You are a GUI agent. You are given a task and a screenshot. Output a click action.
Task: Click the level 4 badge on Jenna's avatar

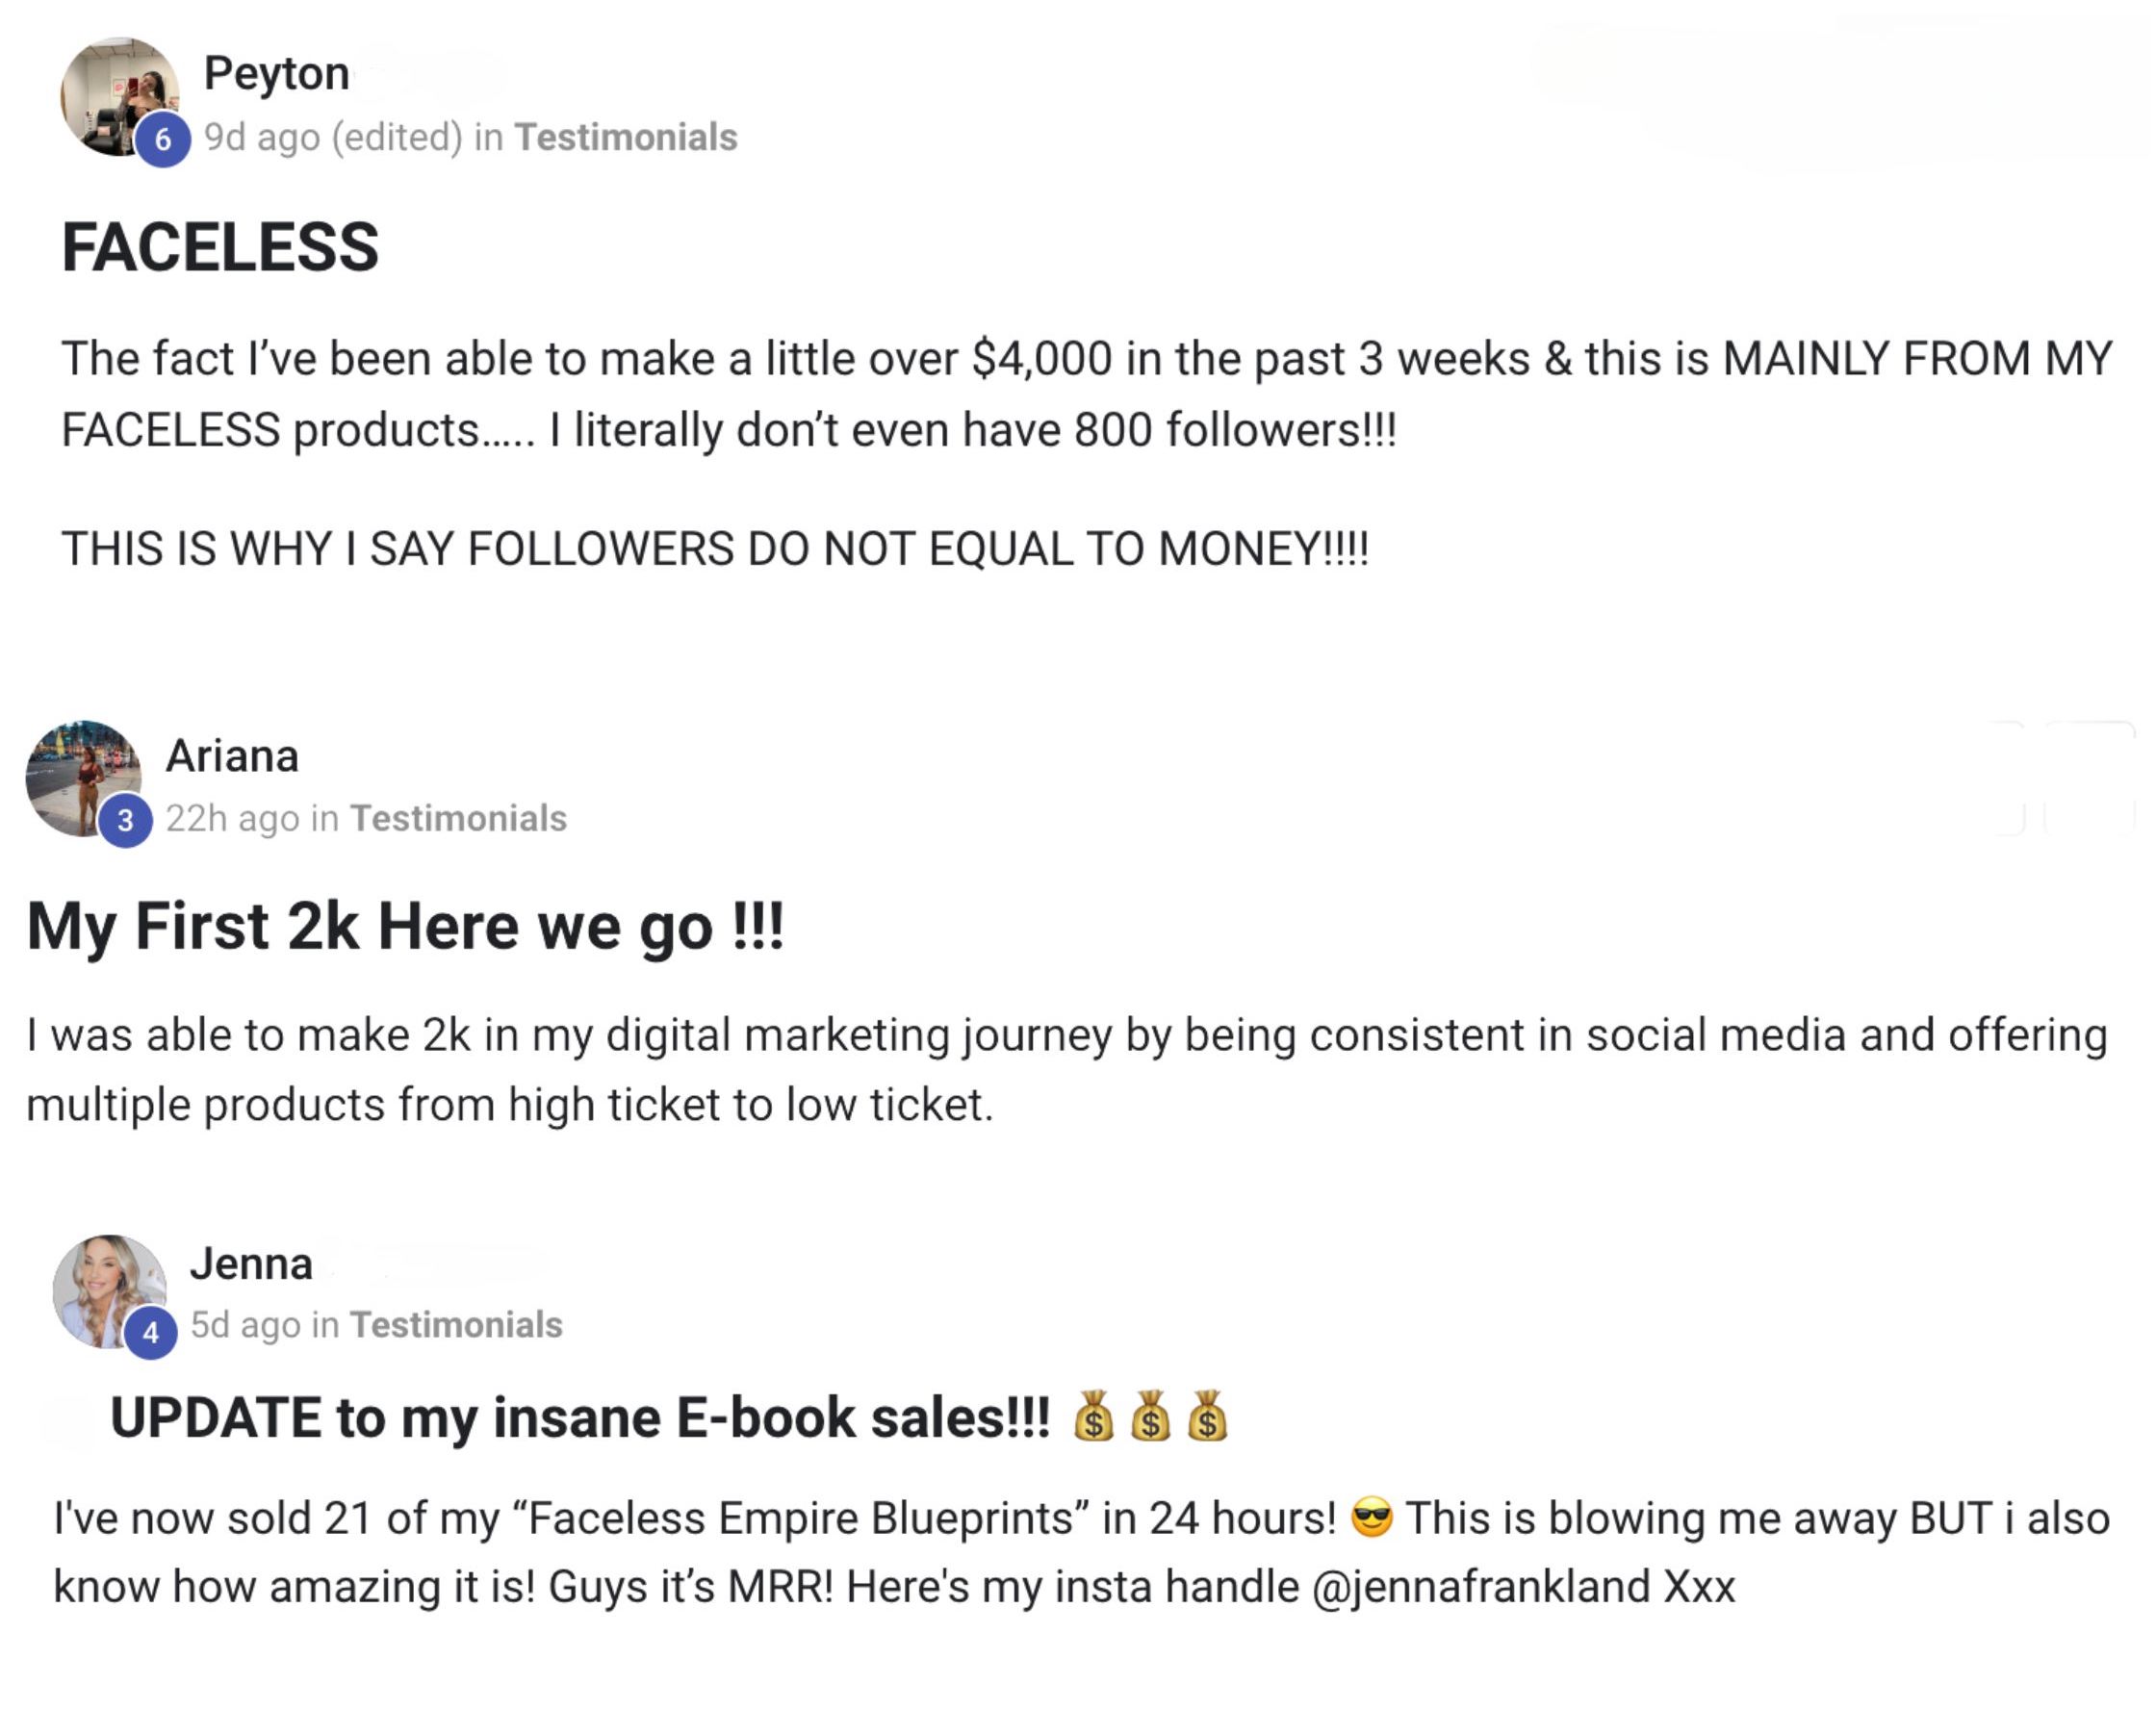click(x=151, y=1333)
